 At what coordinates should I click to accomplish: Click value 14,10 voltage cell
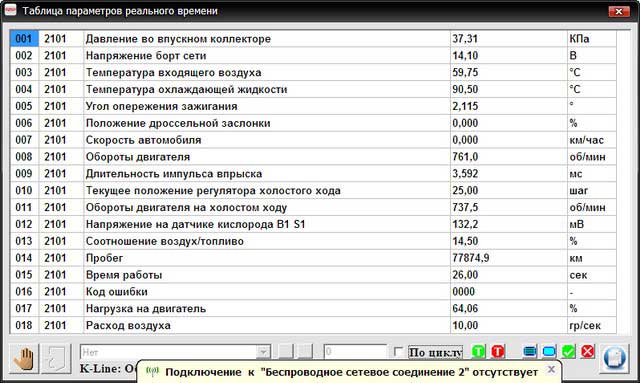point(509,56)
